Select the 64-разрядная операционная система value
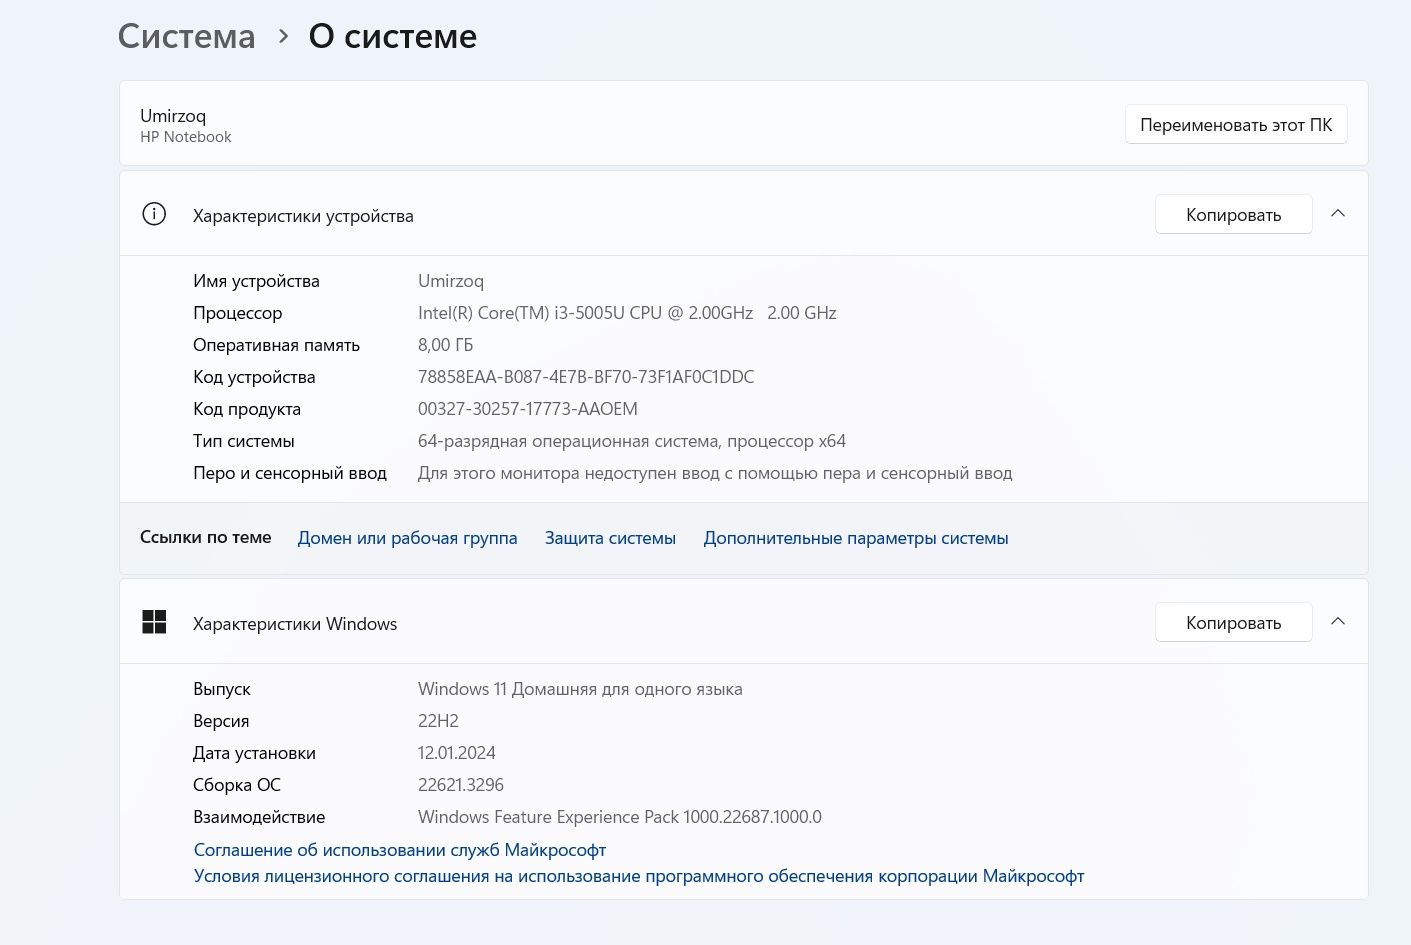This screenshot has width=1411, height=945. [632, 441]
